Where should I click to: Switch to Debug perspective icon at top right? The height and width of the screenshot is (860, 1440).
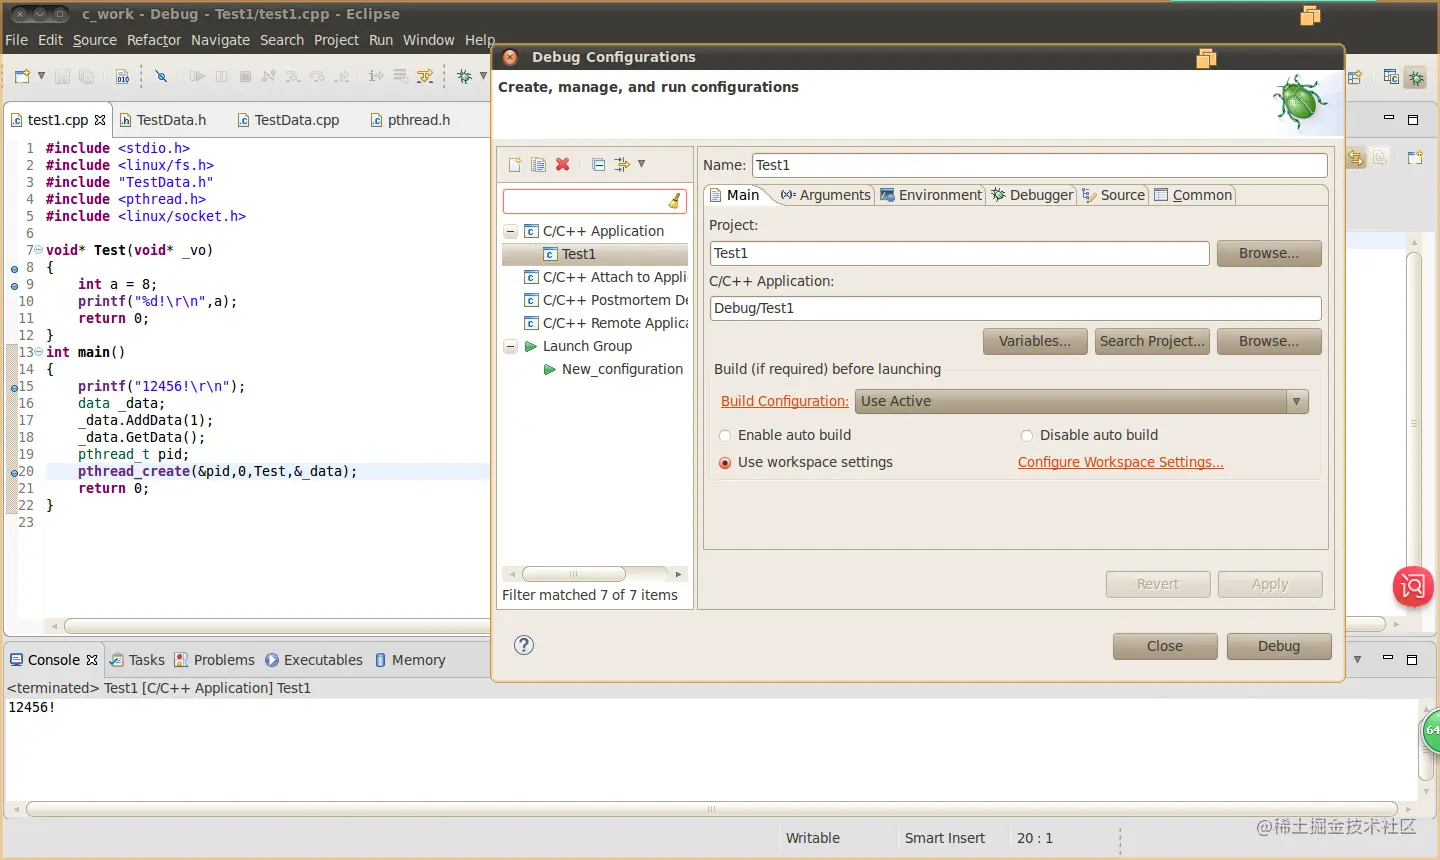(x=1416, y=77)
